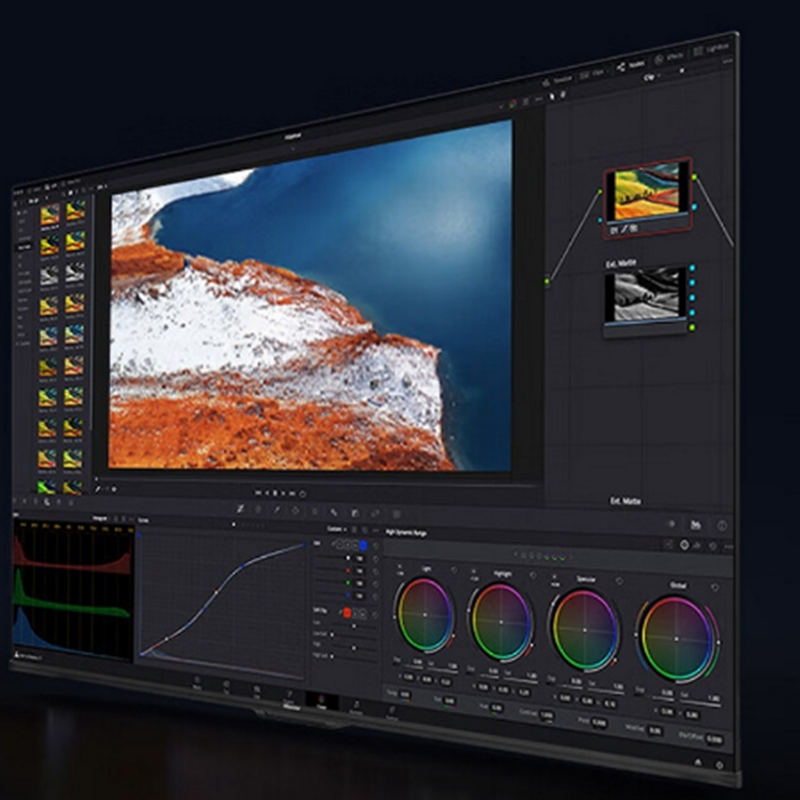
Task: Reset the Highlight zone wheel
Action: (533, 575)
